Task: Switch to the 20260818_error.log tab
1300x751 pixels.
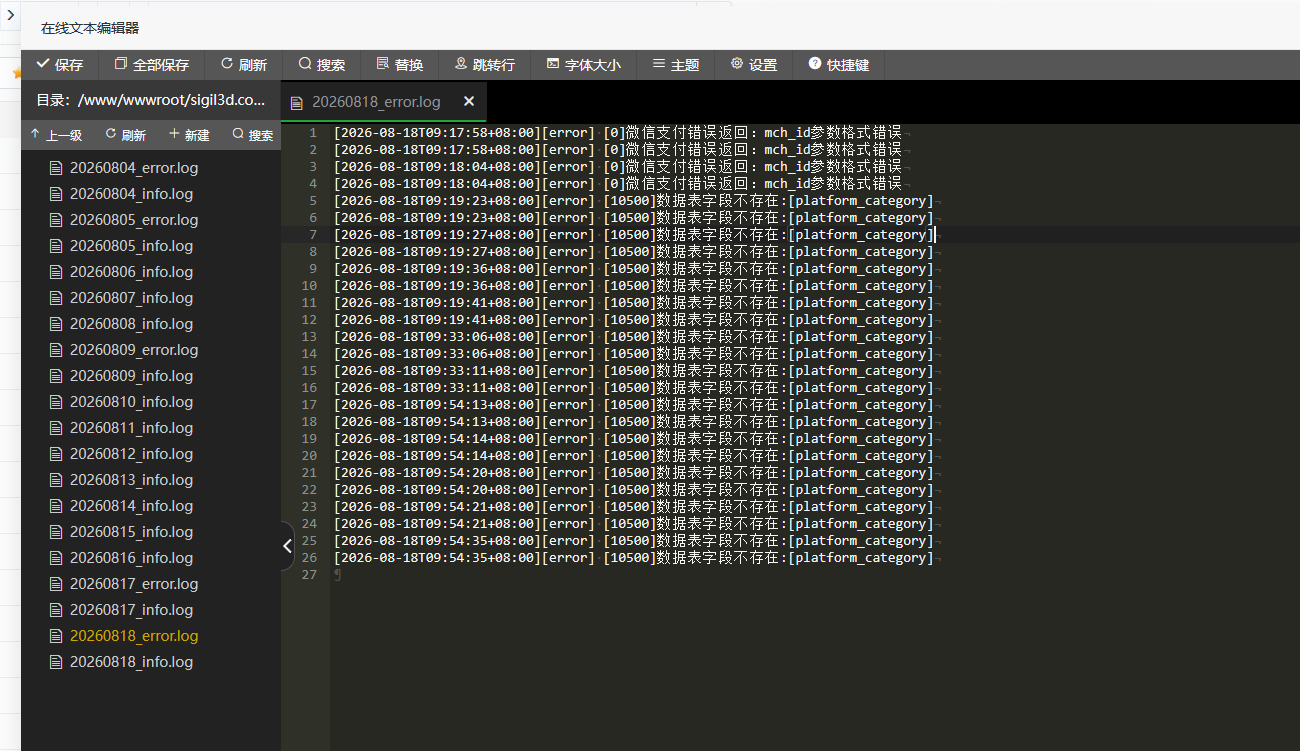Action: coord(376,102)
